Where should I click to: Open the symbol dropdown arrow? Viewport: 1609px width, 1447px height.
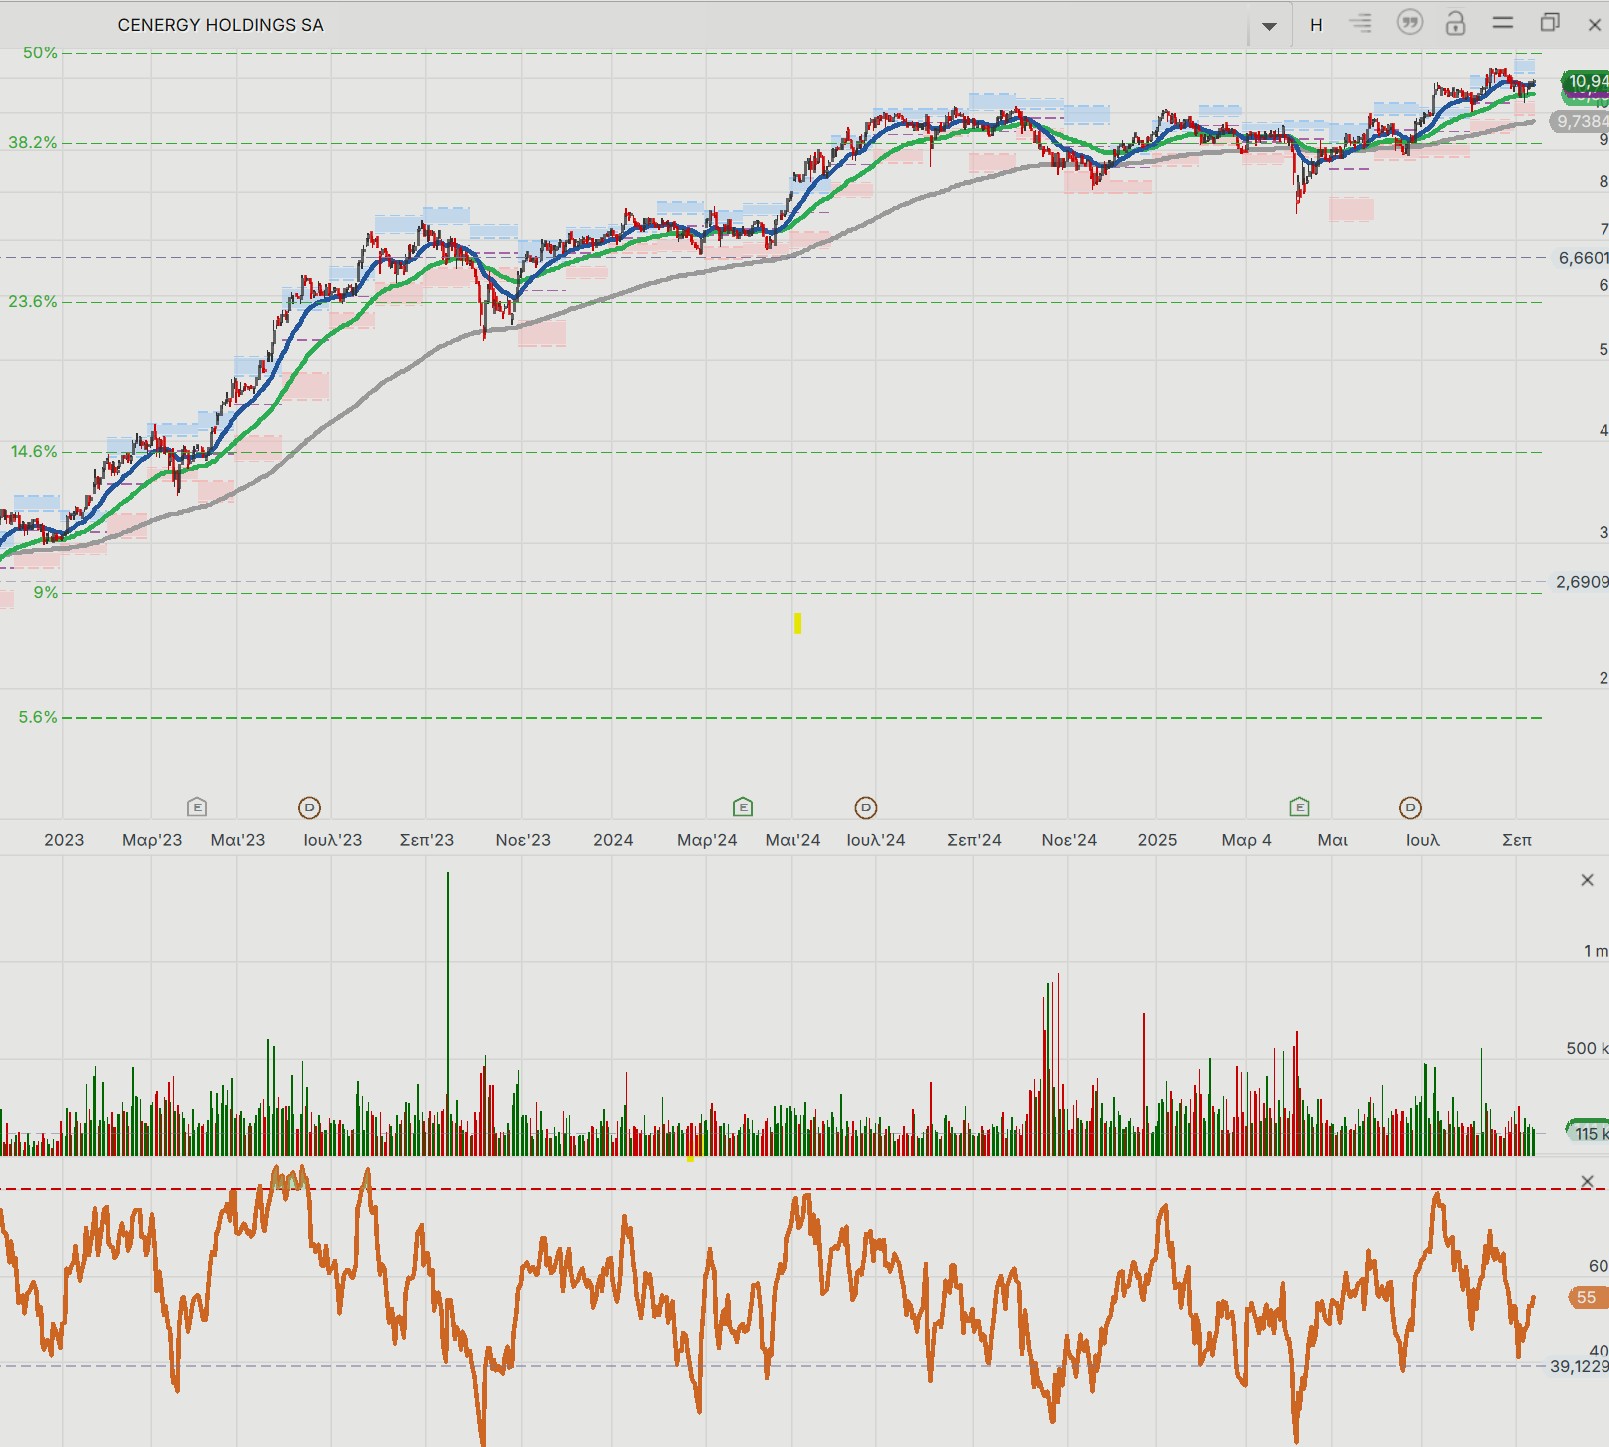[1269, 26]
